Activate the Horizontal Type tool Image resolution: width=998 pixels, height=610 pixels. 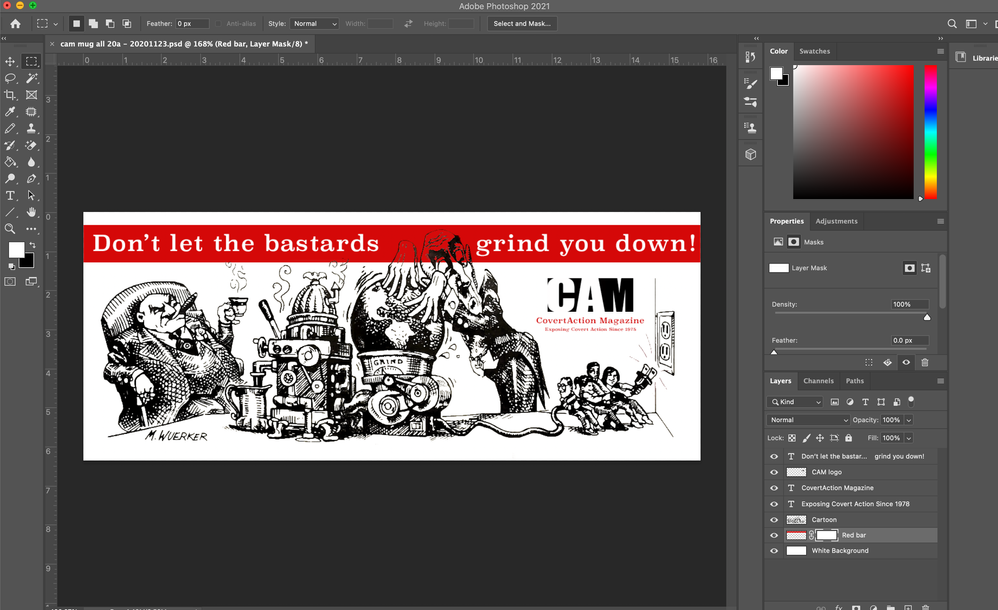point(10,196)
